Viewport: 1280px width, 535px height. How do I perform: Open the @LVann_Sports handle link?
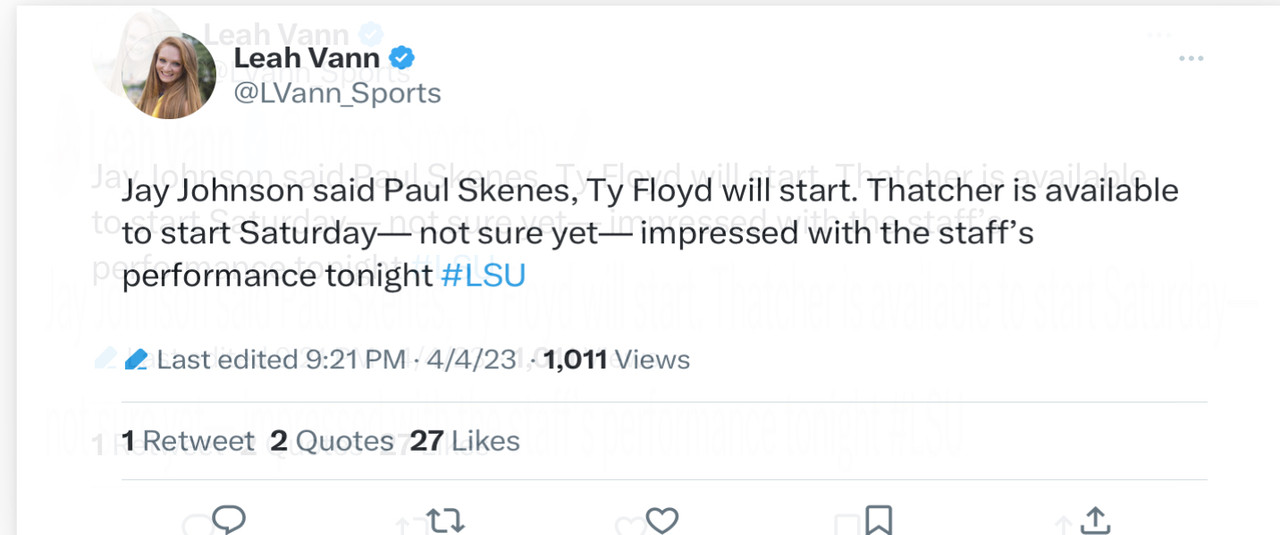336,93
